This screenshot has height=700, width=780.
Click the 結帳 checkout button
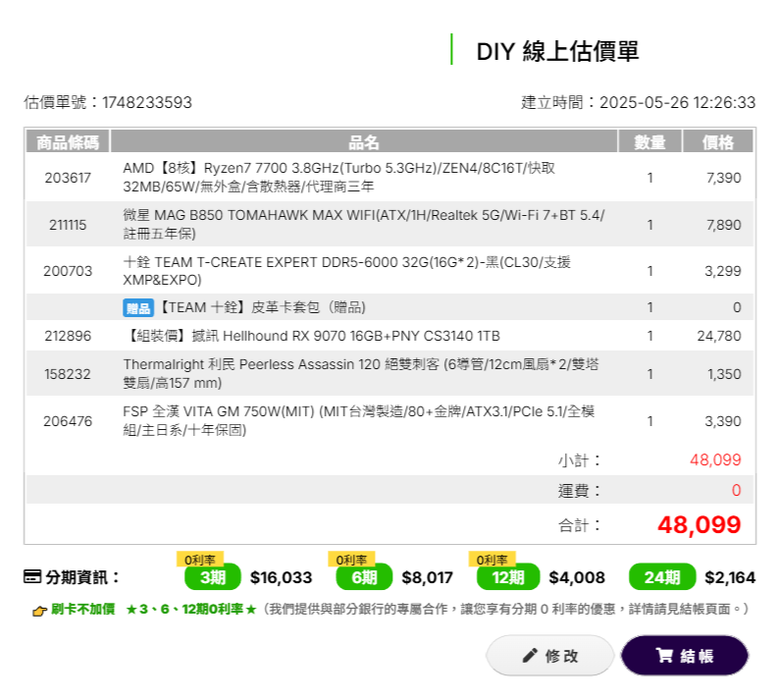(x=685, y=655)
